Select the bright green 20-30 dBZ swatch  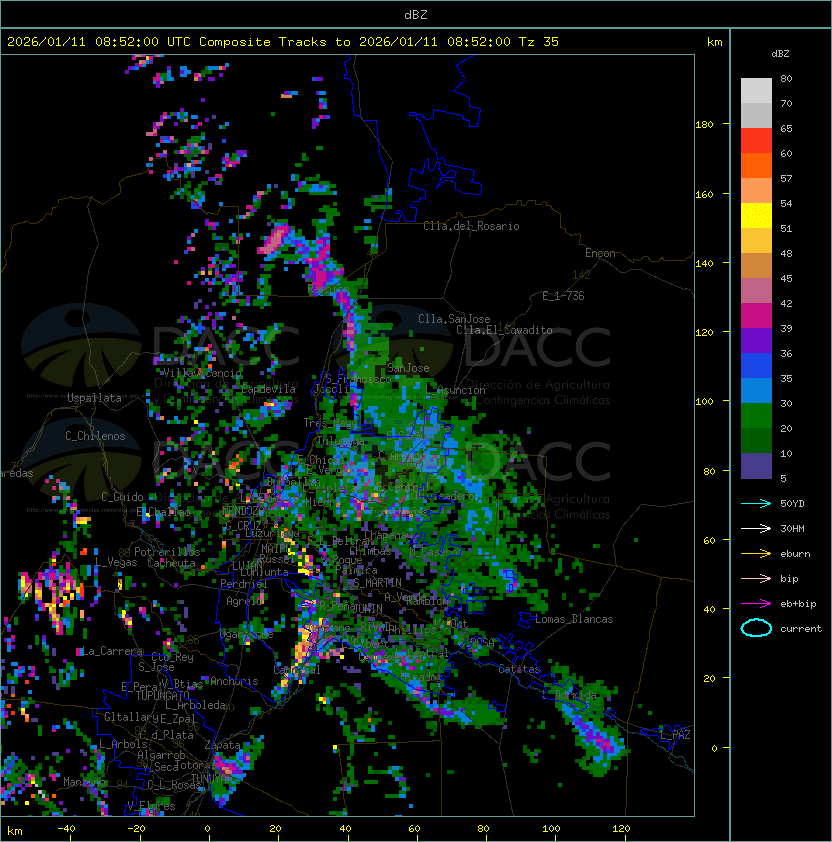point(756,416)
